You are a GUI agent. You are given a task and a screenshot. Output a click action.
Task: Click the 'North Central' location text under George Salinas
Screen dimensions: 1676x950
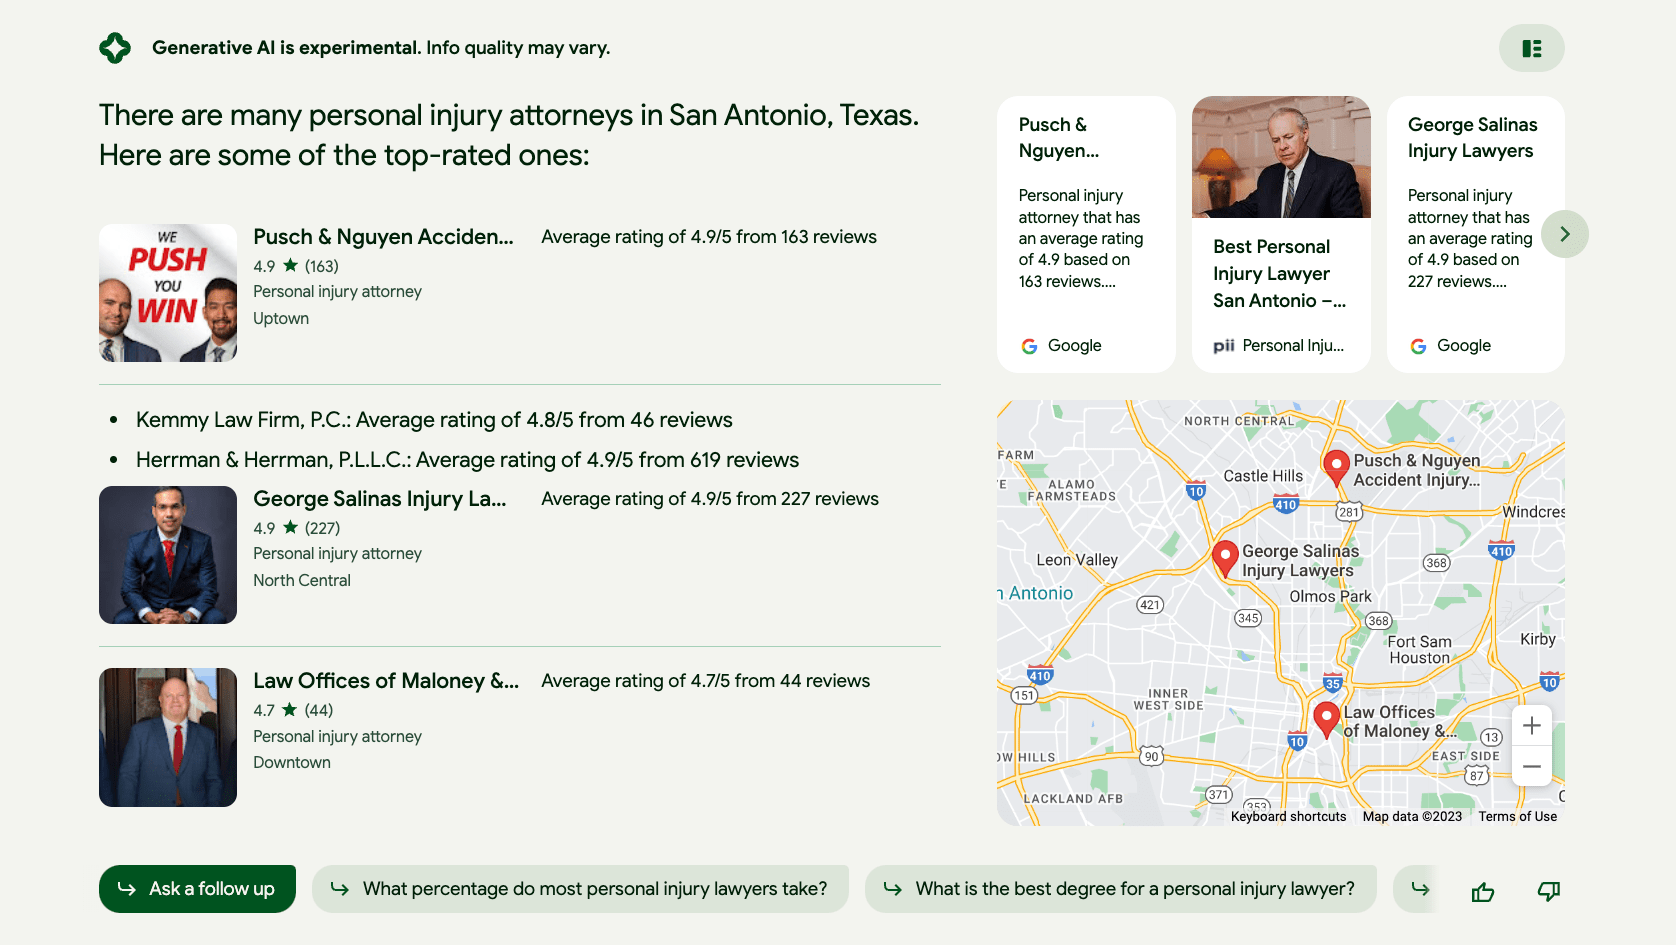[x=302, y=581]
